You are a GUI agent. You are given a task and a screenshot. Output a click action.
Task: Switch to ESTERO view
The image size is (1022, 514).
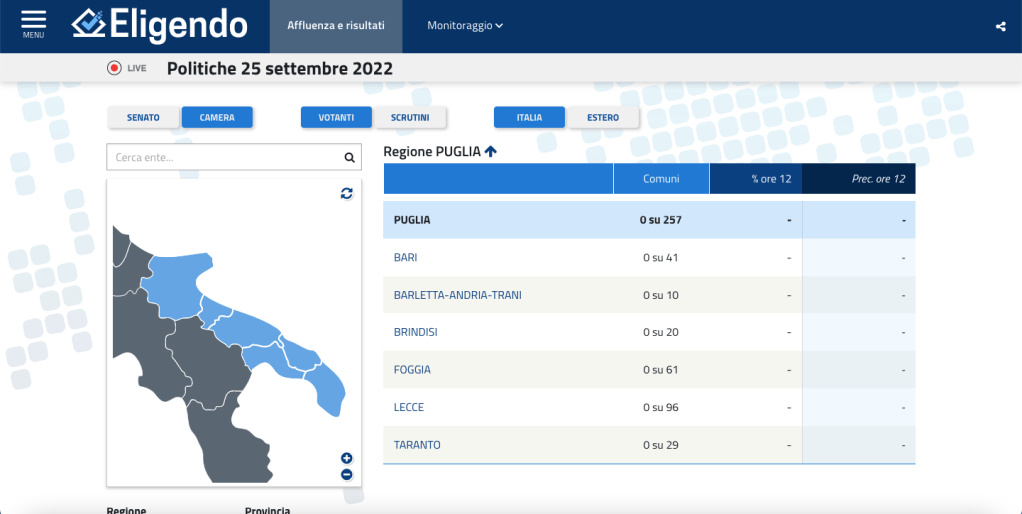[x=603, y=118]
